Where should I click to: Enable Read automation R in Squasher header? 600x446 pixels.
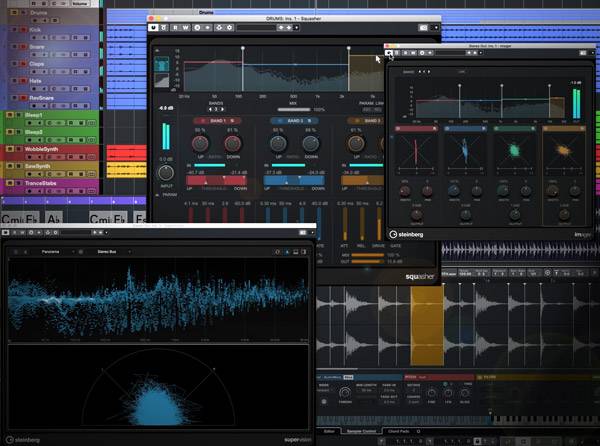click(x=175, y=28)
